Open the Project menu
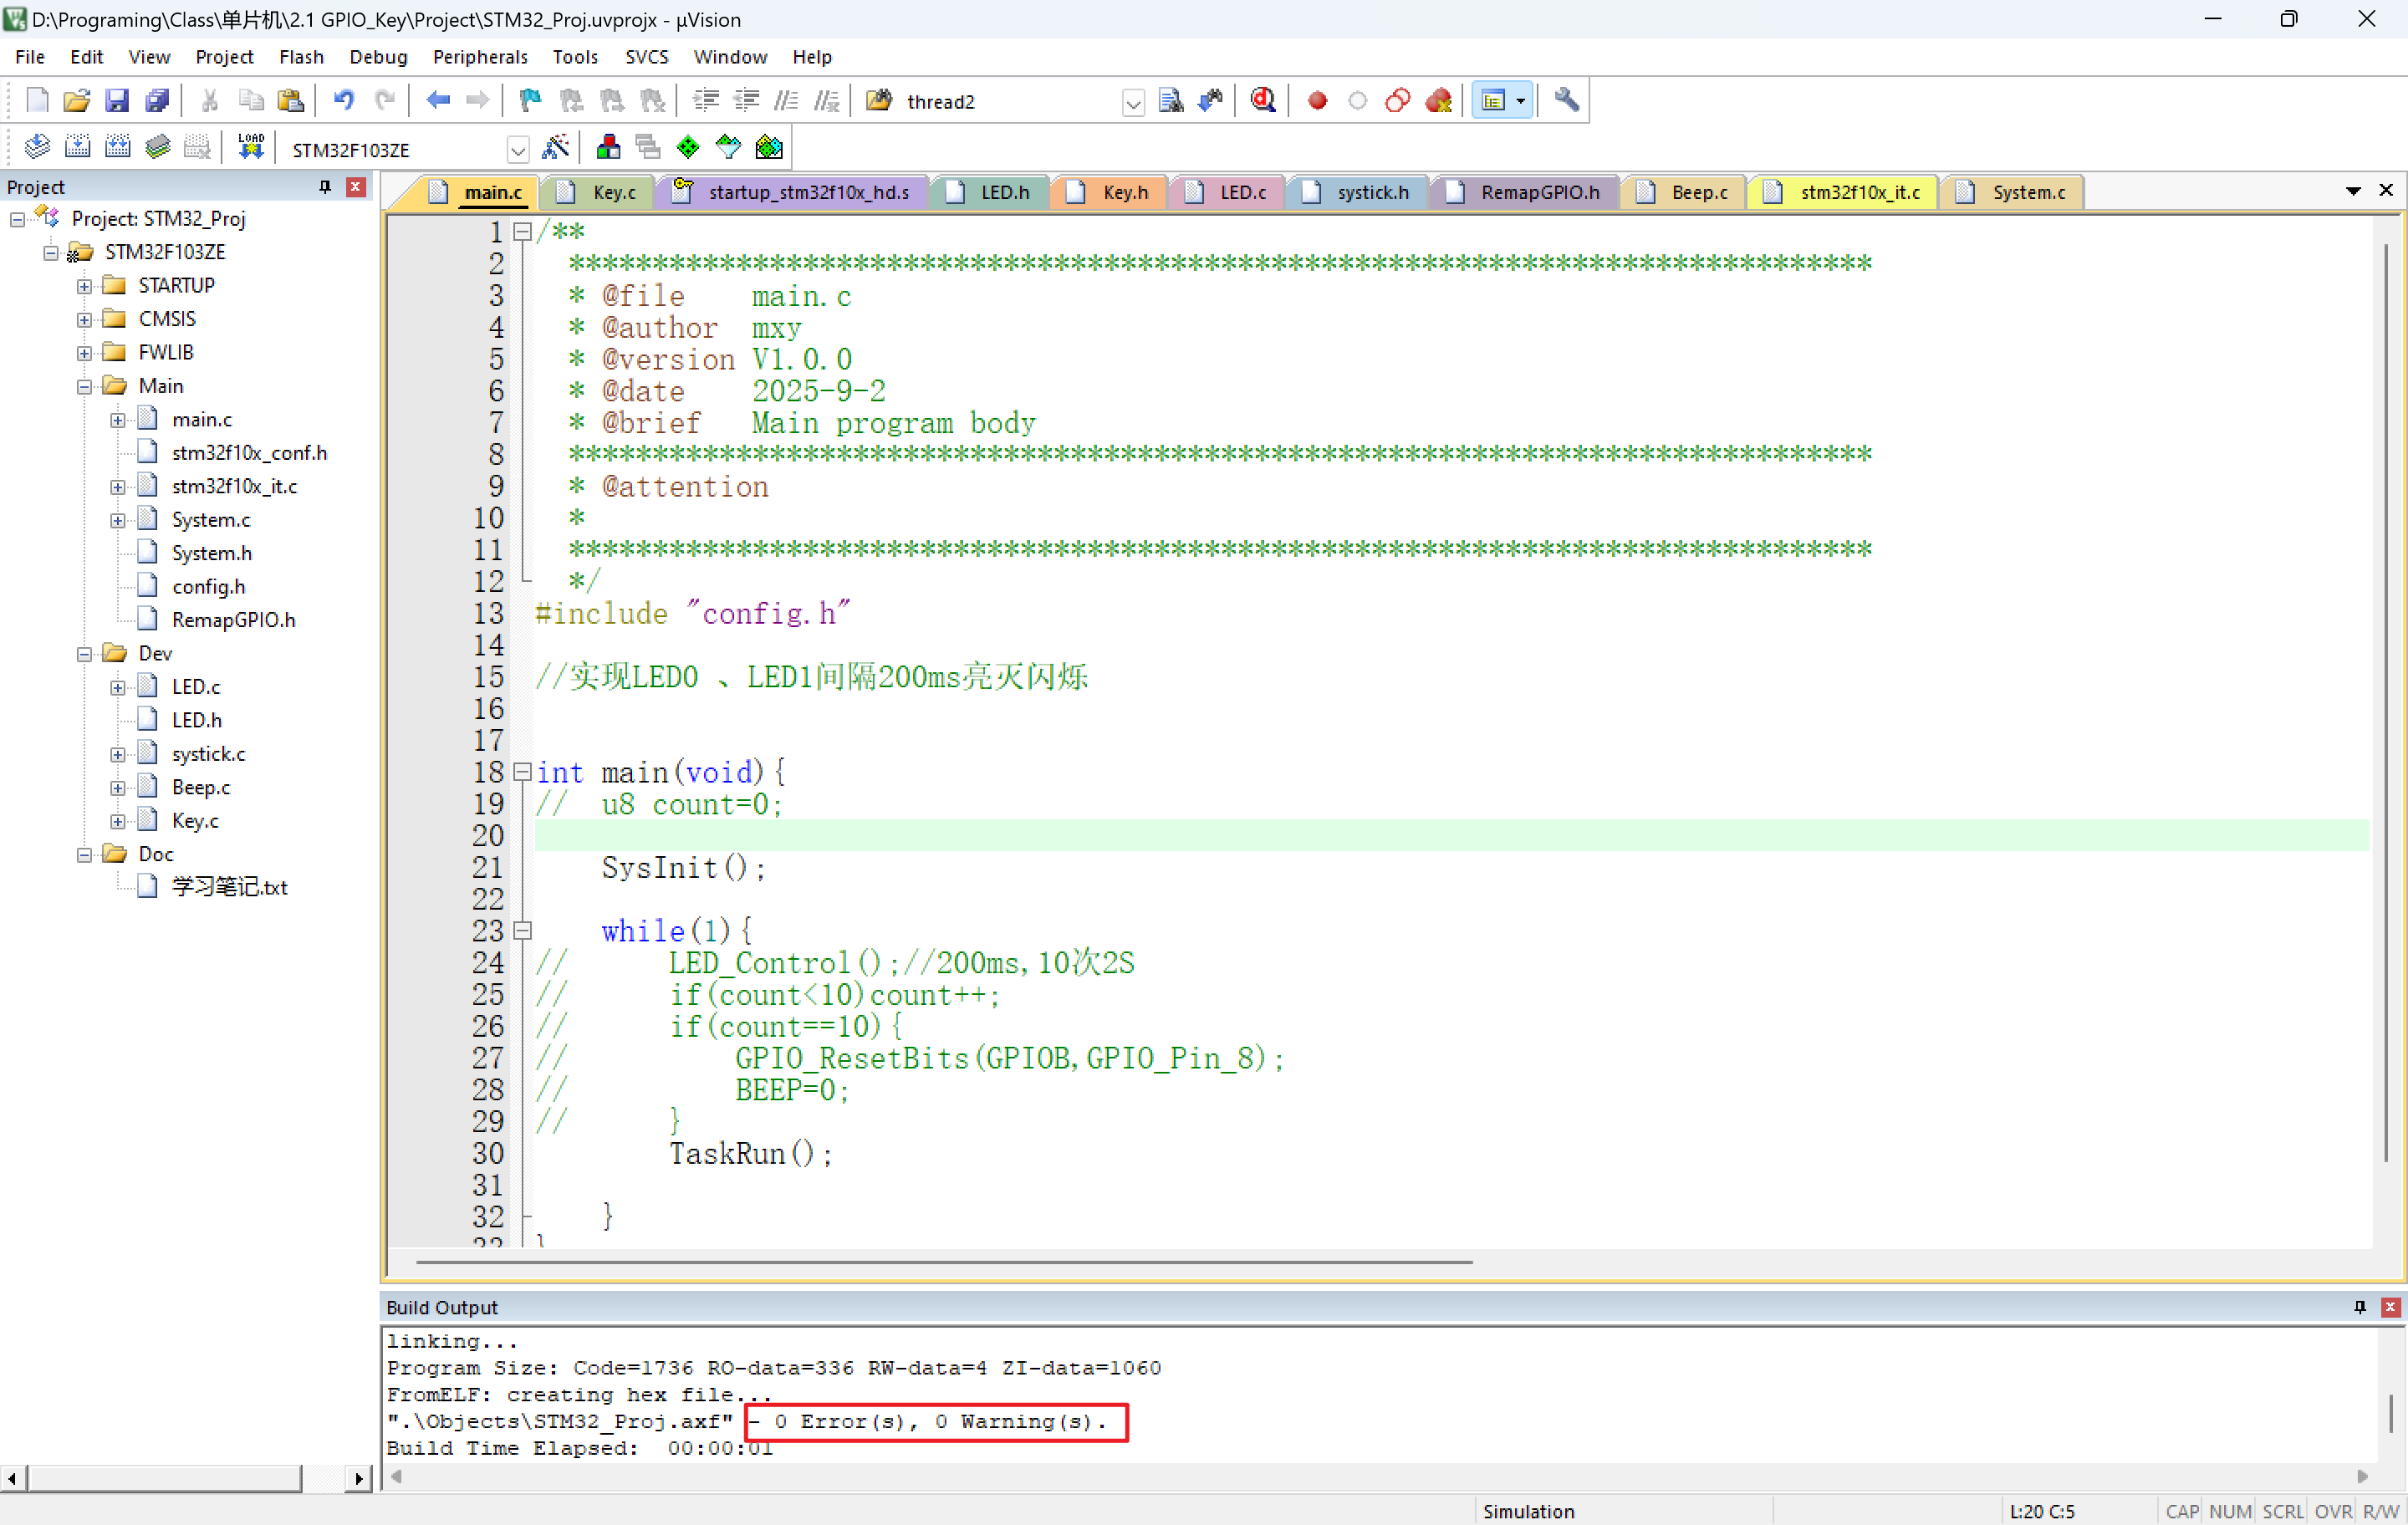The height and width of the screenshot is (1525, 2408). (x=224, y=57)
